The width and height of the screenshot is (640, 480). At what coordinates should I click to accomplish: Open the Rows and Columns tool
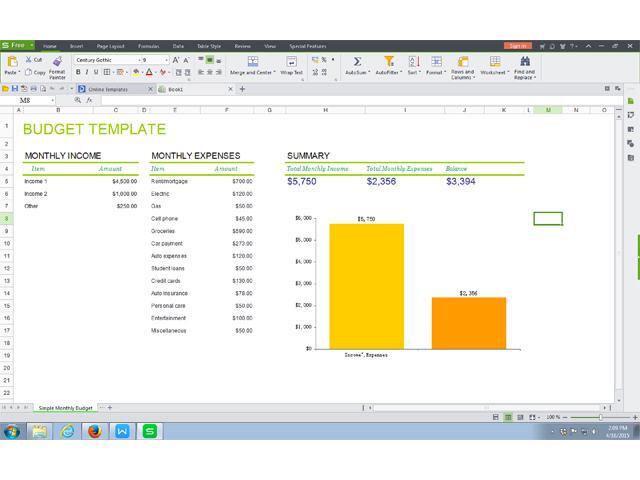[x=463, y=62]
